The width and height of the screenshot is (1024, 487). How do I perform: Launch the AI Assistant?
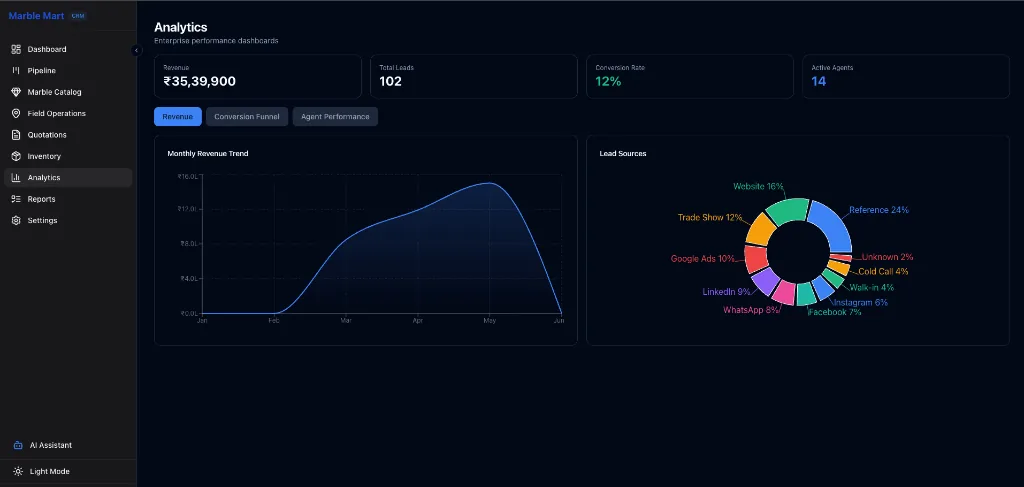pyautogui.click(x=68, y=445)
